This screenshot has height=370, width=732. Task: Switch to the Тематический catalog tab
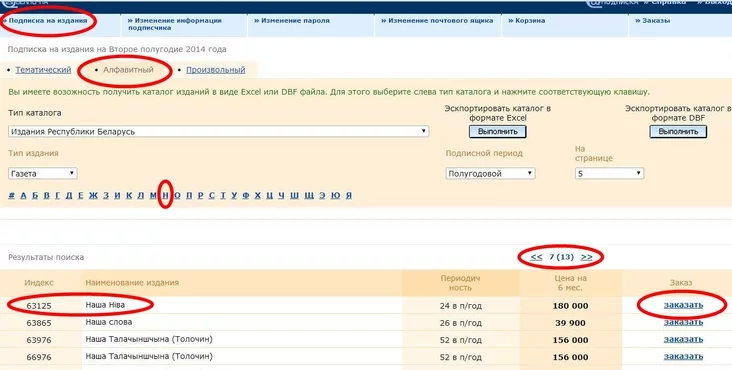(43, 70)
